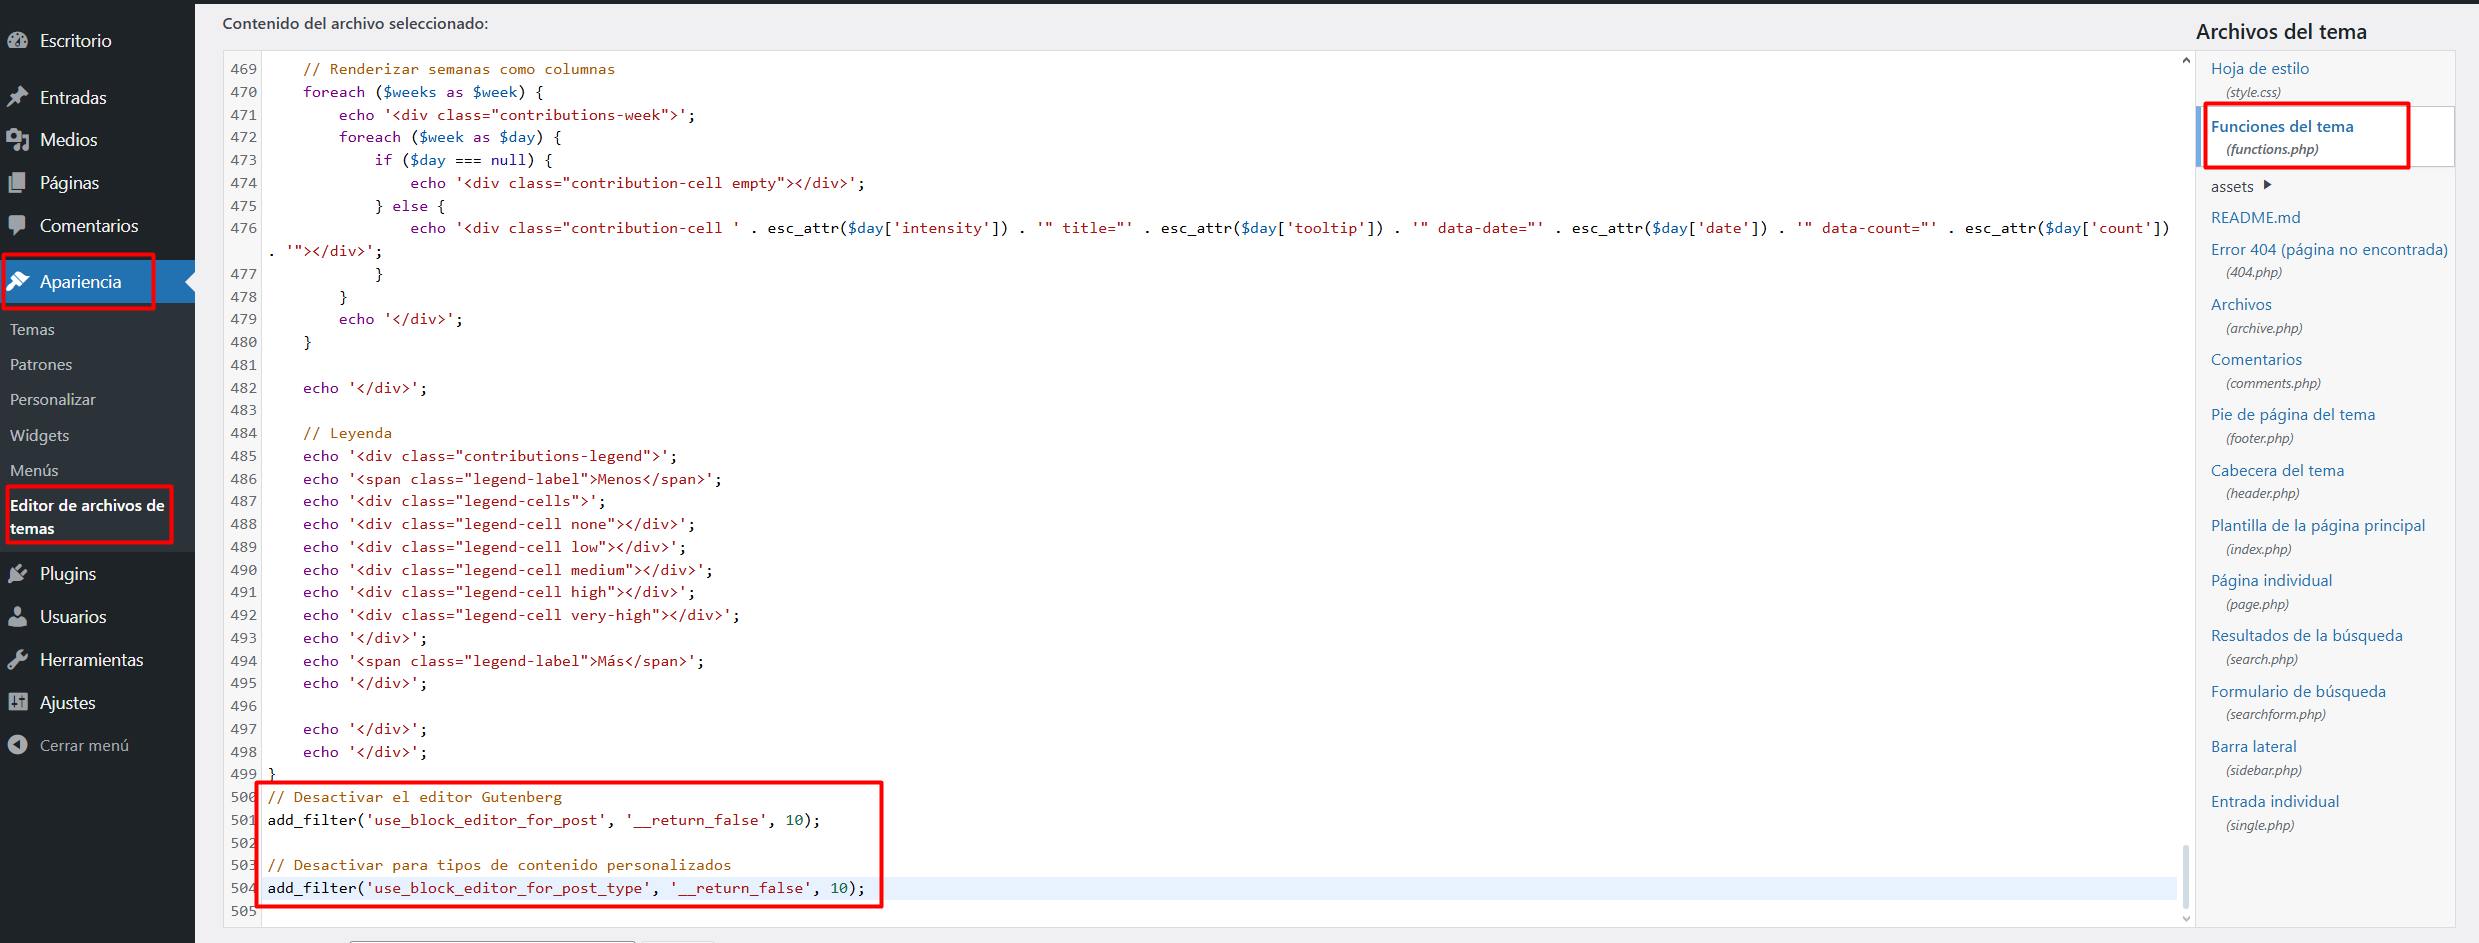The width and height of the screenshot is (2479, 943).
Task: Open Hoja de estilo file
Action: coord(2259,69)
